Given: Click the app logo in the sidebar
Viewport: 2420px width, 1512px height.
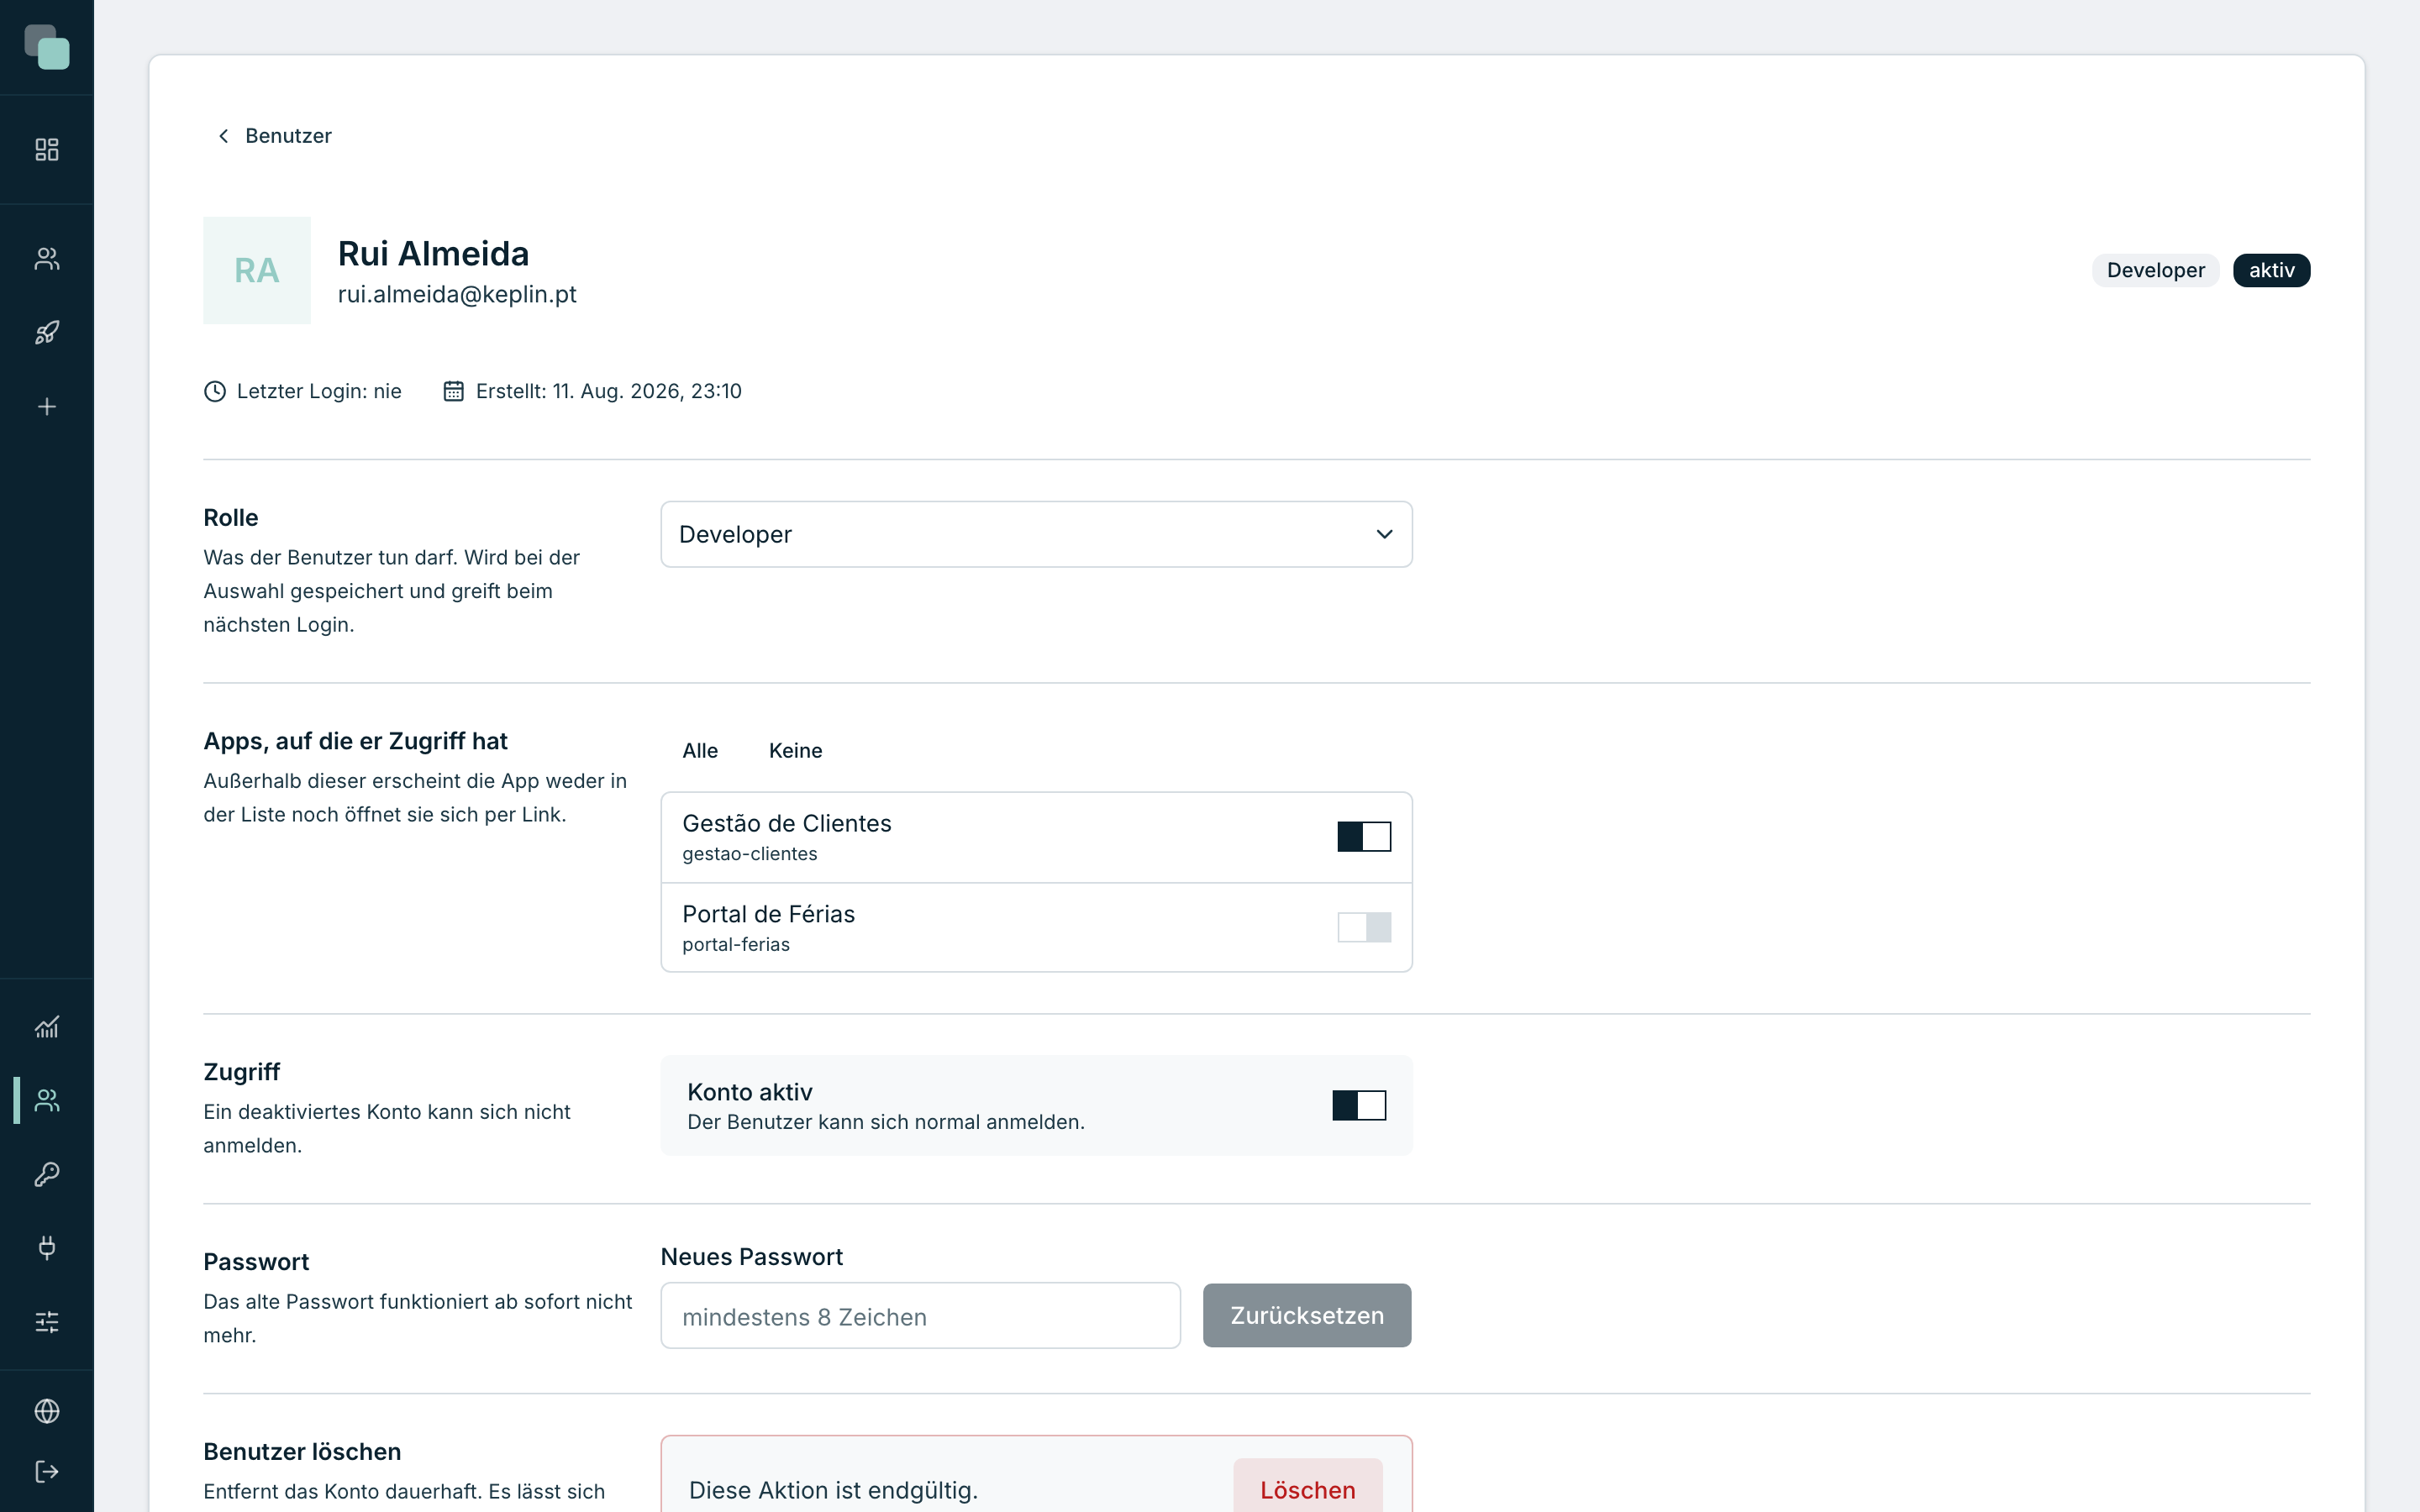Looking at the screenshot, I should 47,47.
